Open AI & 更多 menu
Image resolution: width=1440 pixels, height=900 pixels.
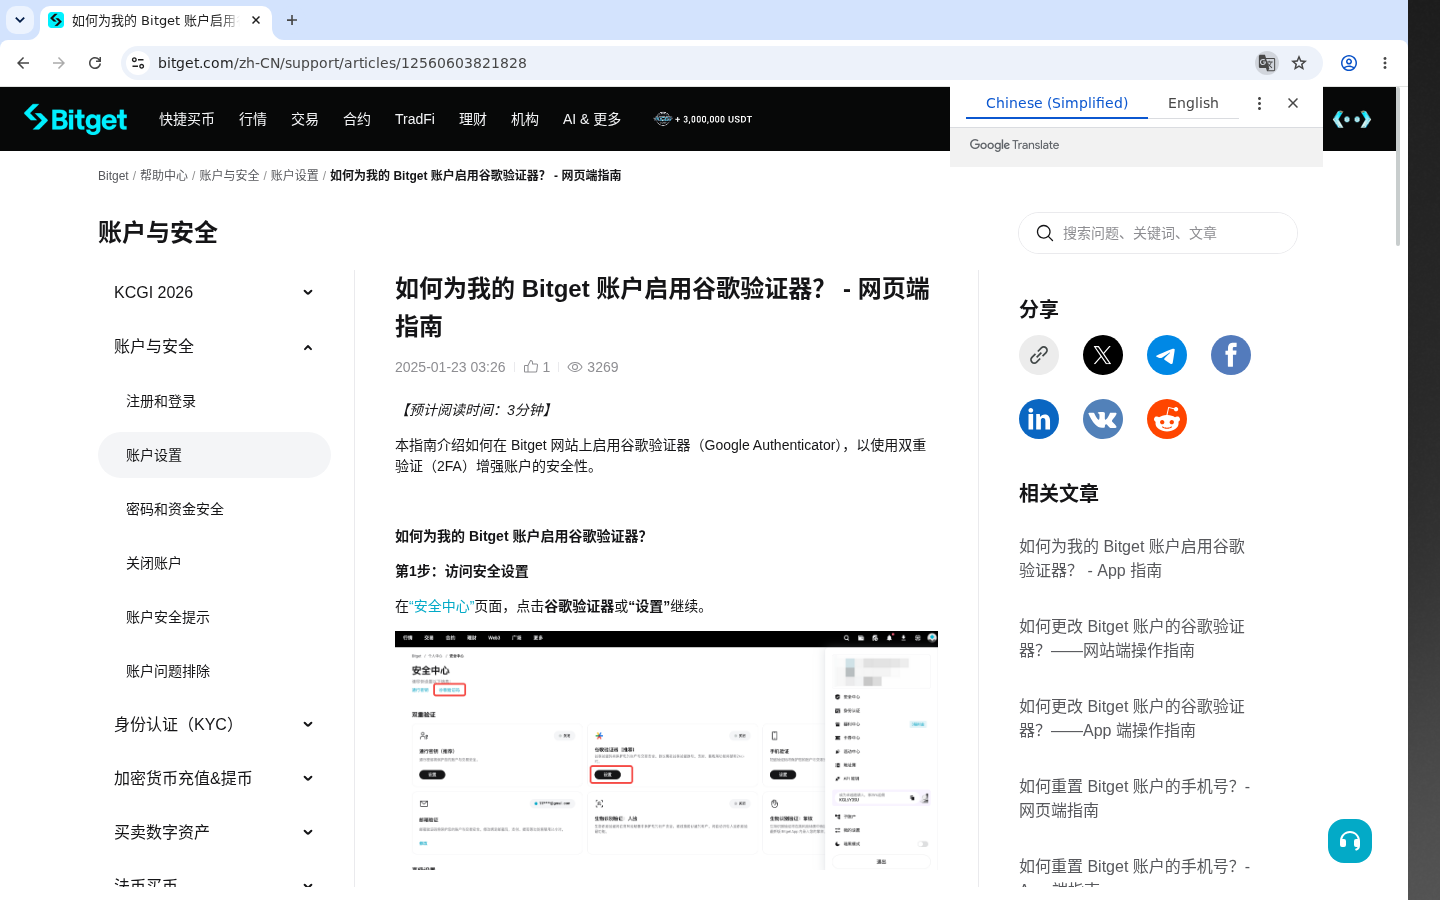(x=592, y=119)
